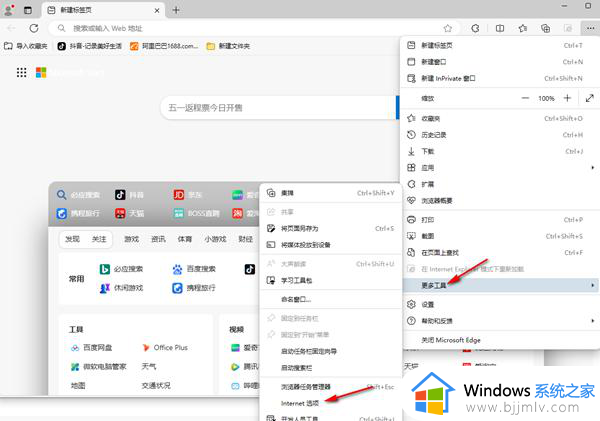Click the page search box
600x421 pixels.
pyautogui.click(x=279, y=108)
